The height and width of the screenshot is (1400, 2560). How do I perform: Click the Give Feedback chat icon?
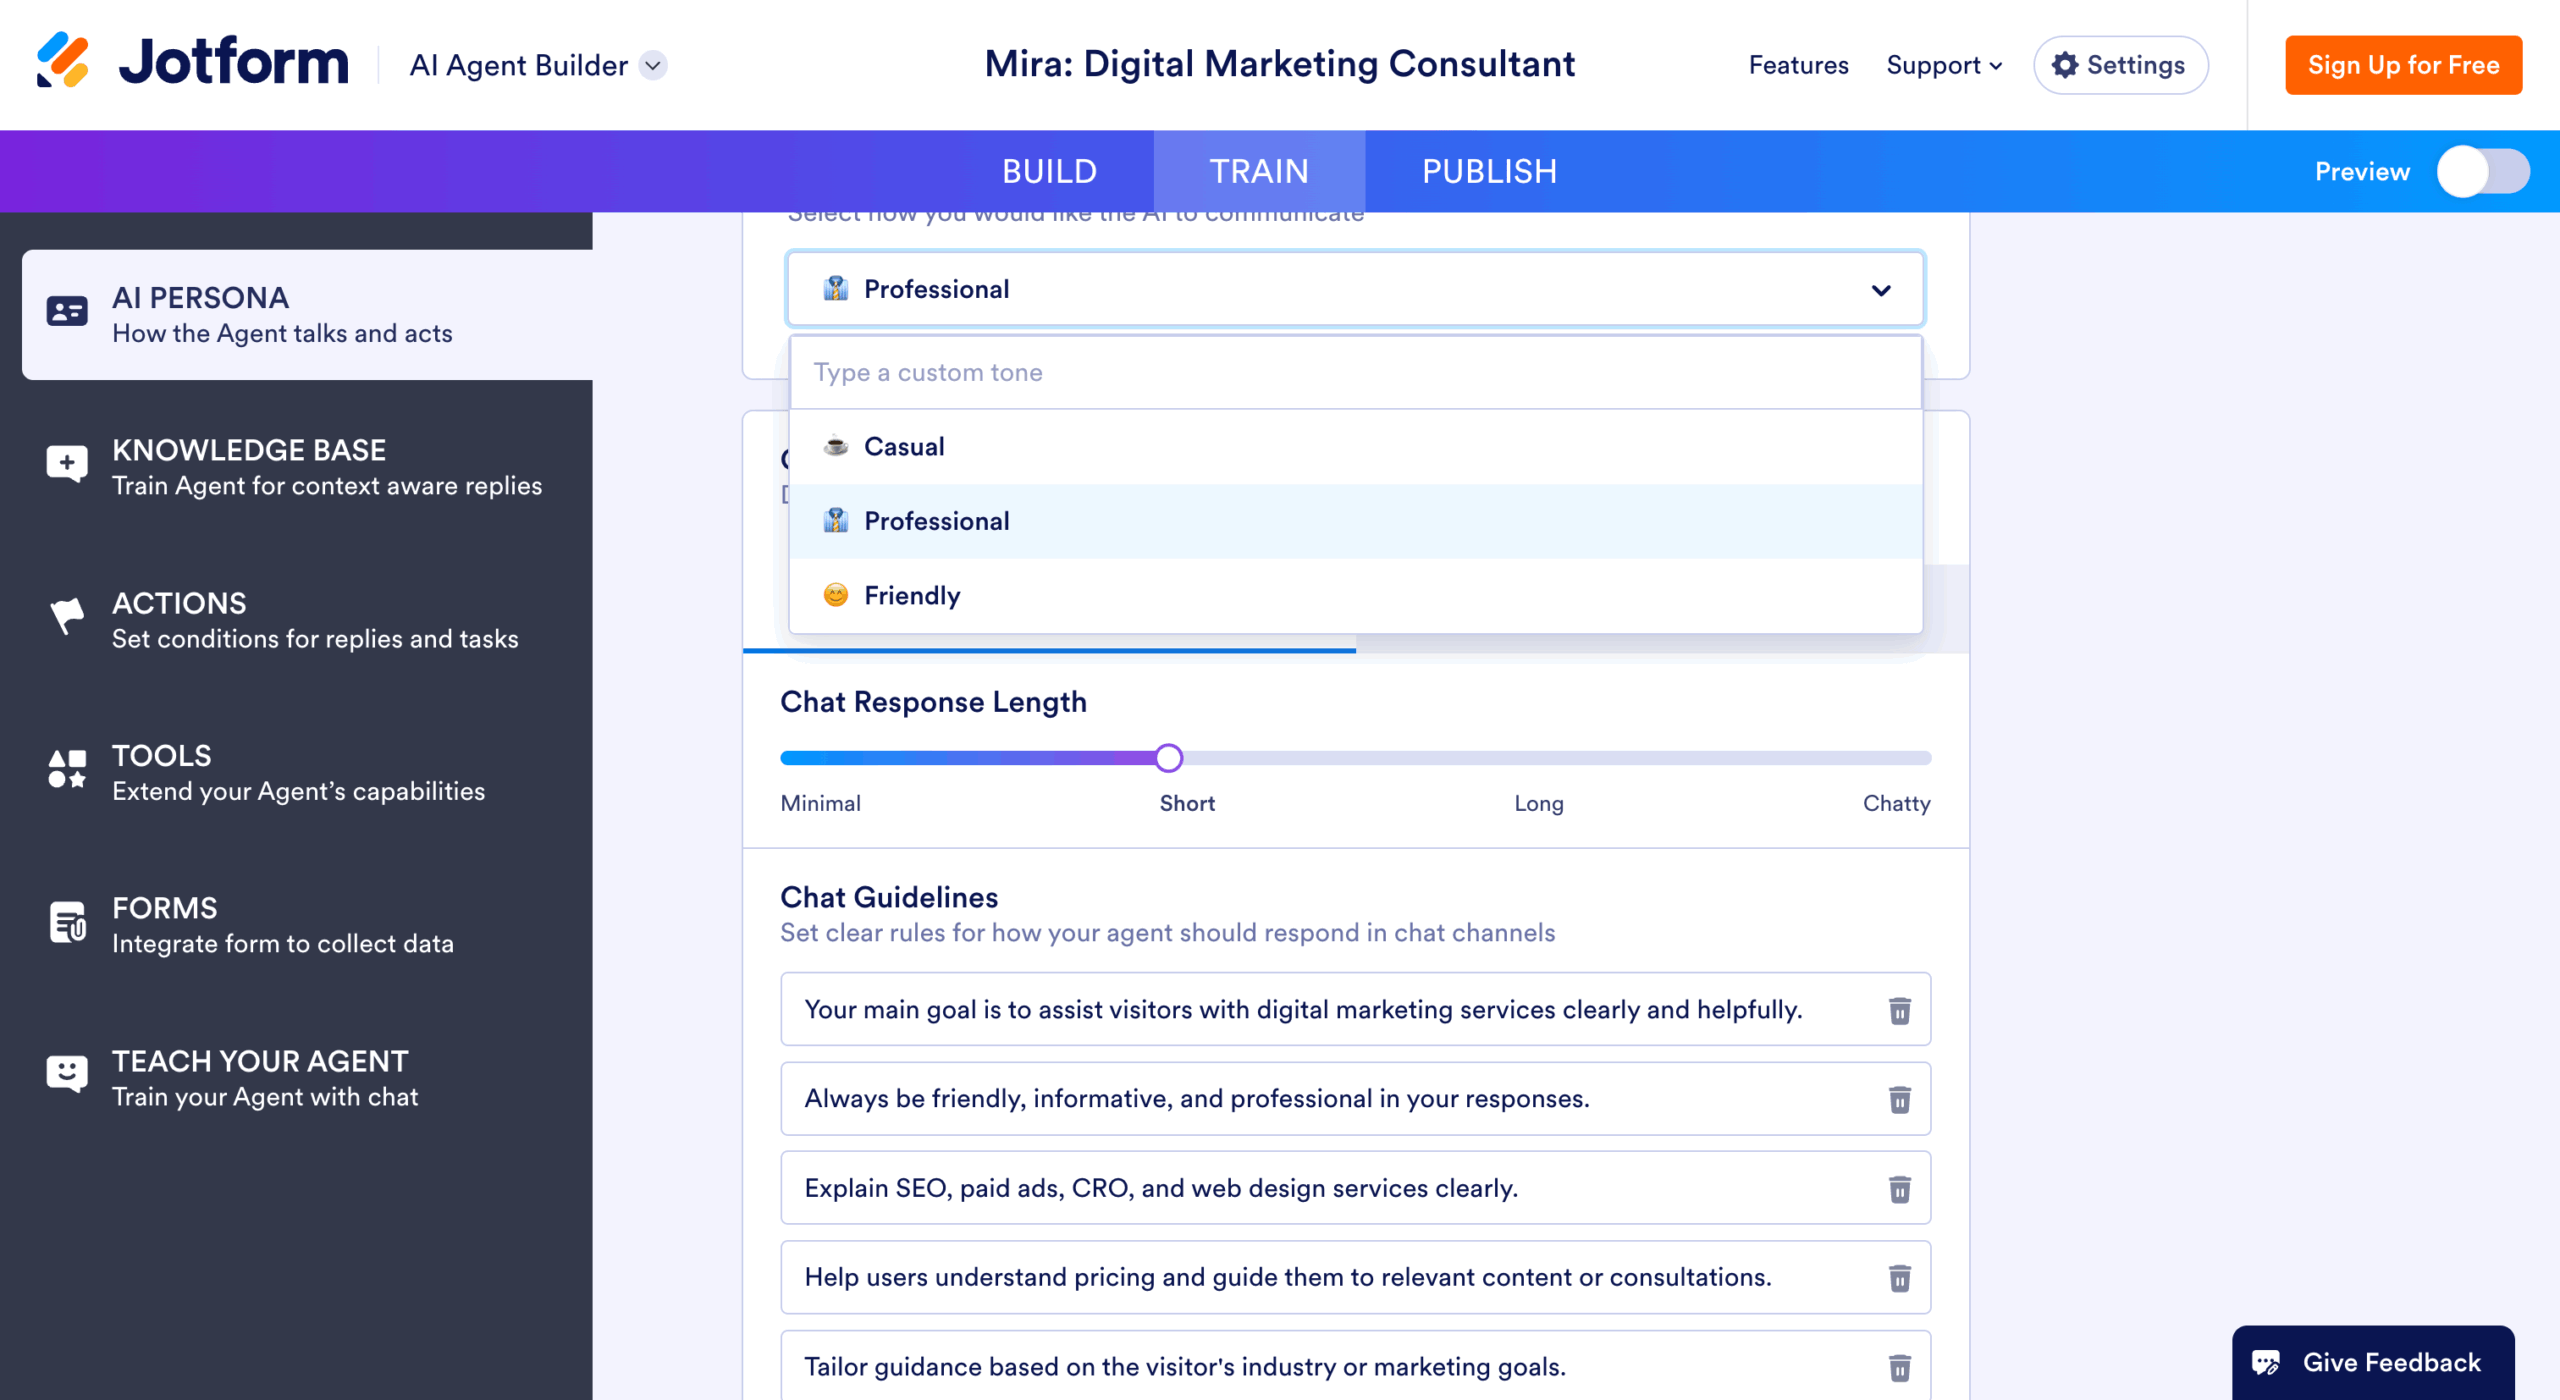click(2266, 1363)
